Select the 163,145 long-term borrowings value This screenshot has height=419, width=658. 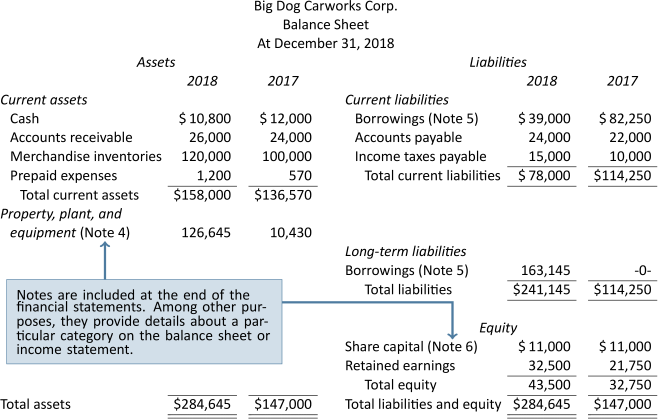click(546, 270)
